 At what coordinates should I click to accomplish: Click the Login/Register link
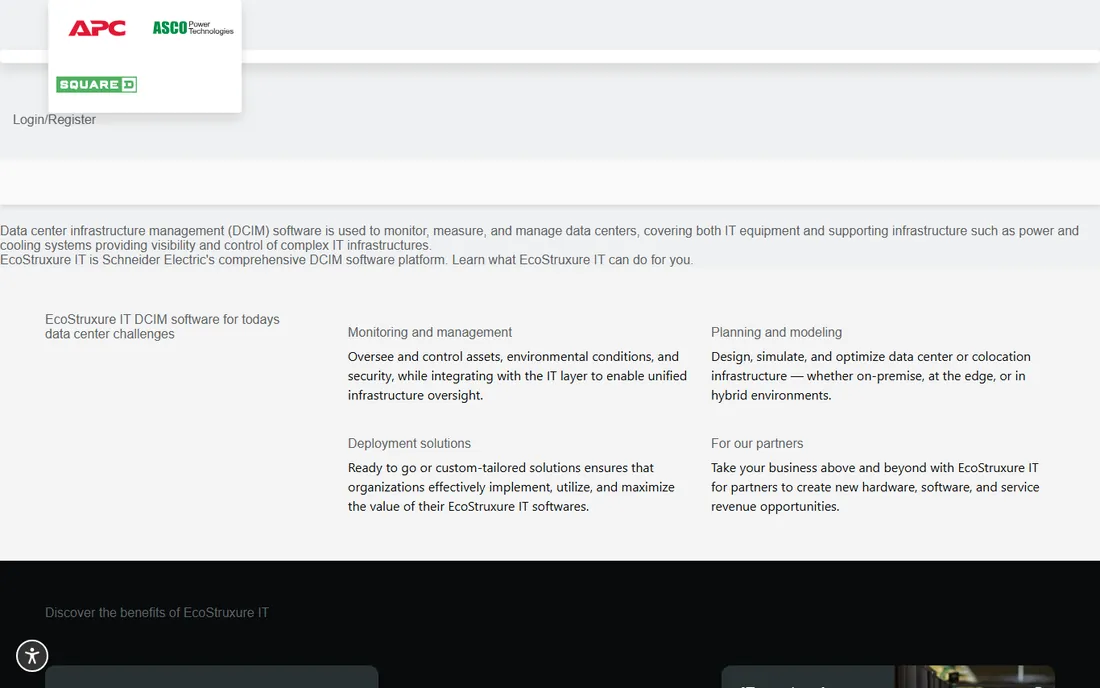[54, 119]
